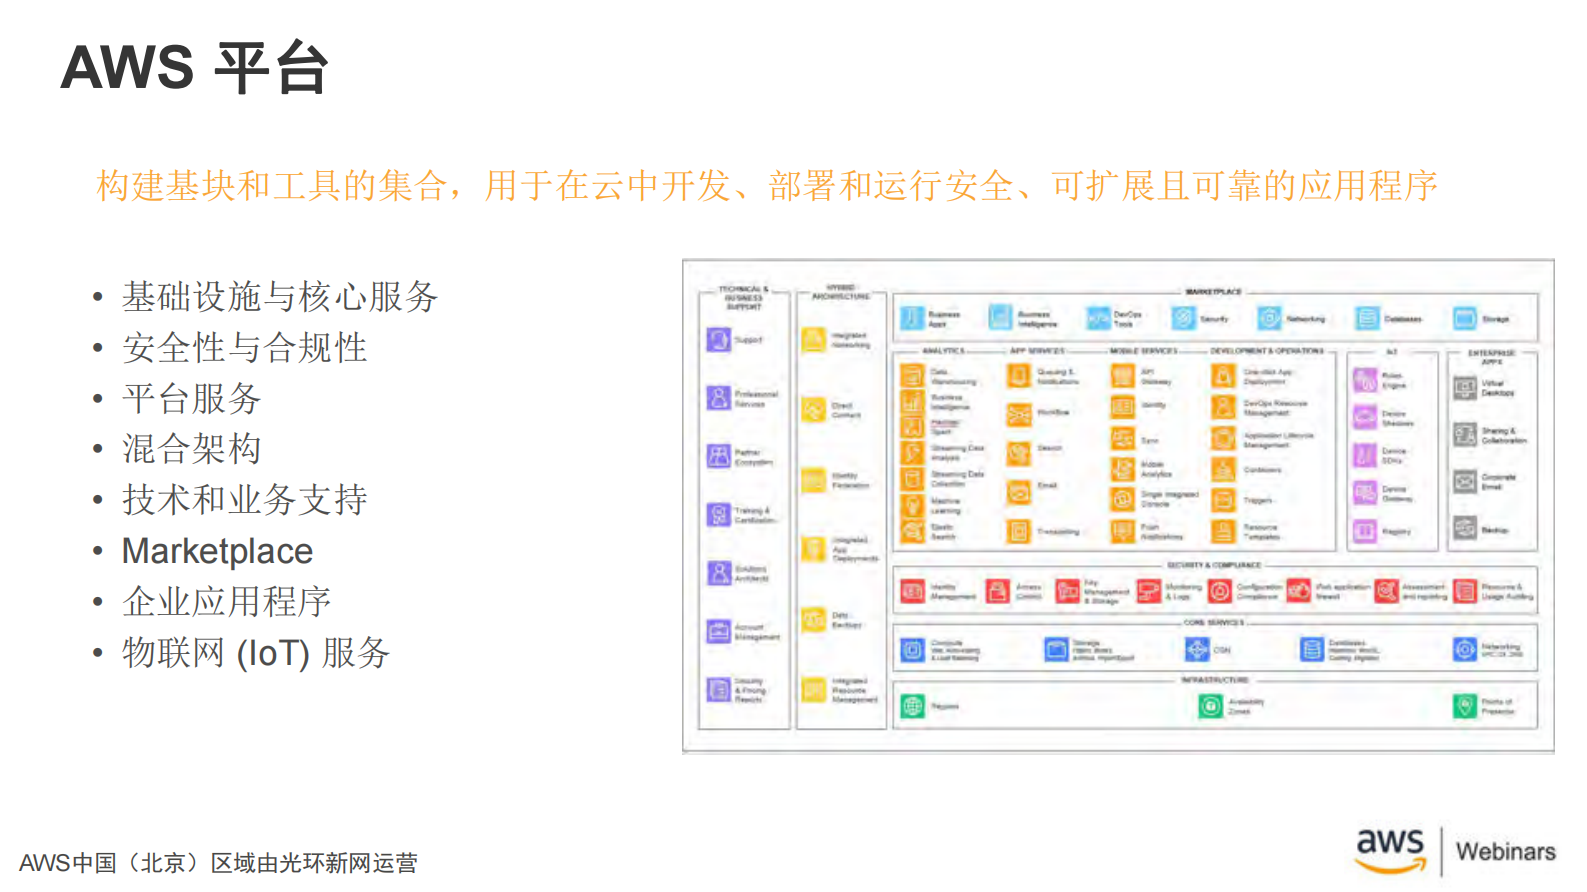The width and height of the screenshot is (1587, 892).
Task: Select the enterprise Backup gray icon
Action: coord(1465,528)
